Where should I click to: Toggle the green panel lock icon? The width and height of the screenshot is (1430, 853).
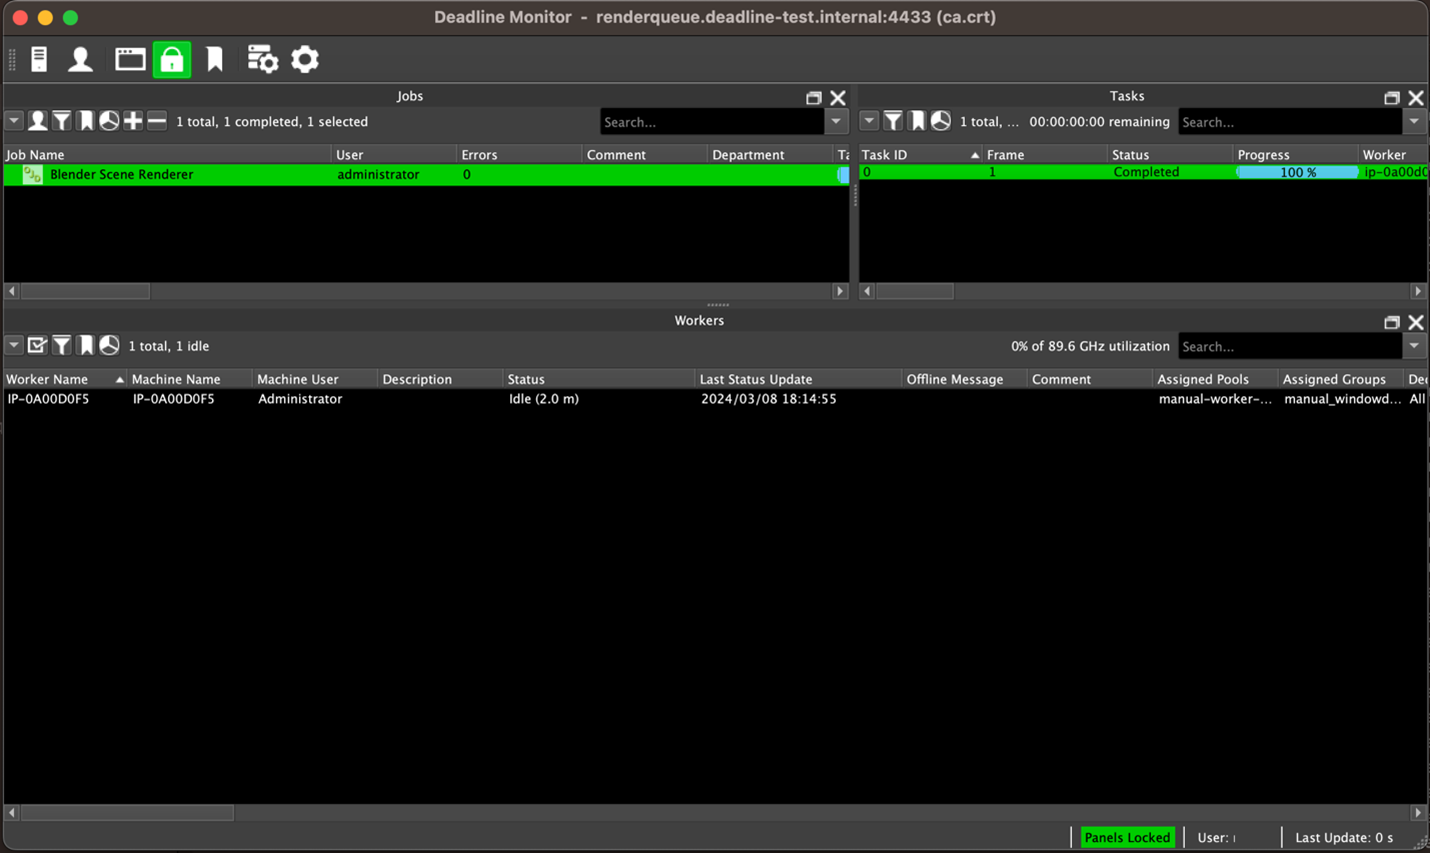pyautogui.click(x=171, y=59)
